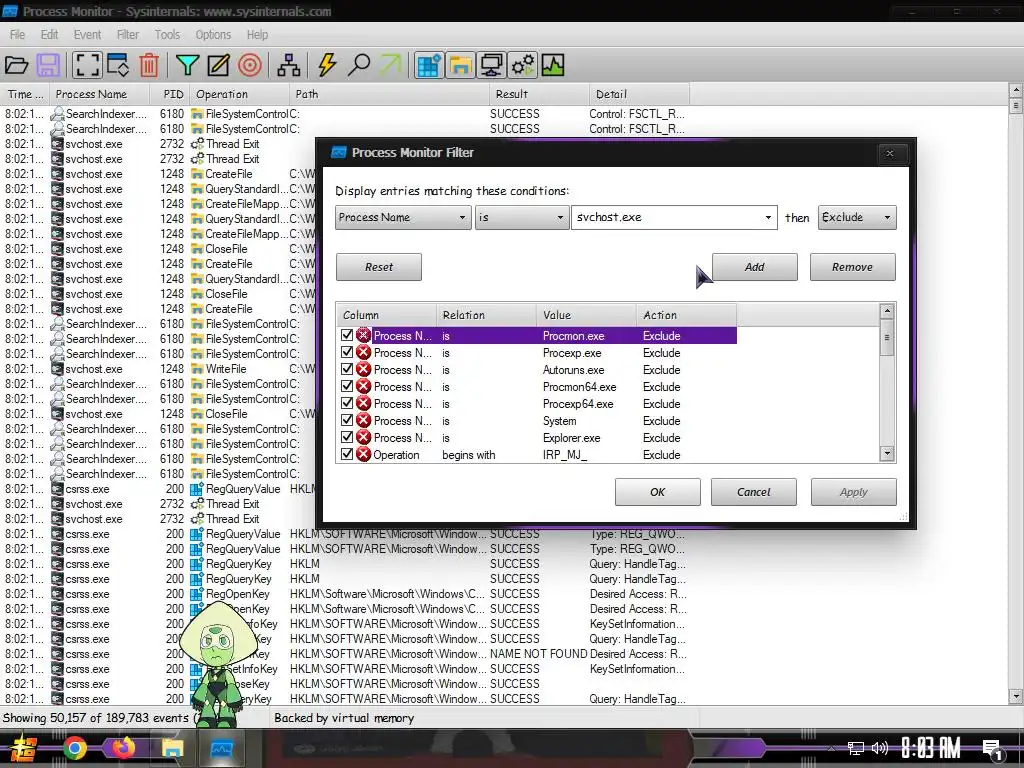Click filter list scroll down arrow
Image resolution: width=1024 pixels, height=768 pixels.
pos(887,453)
